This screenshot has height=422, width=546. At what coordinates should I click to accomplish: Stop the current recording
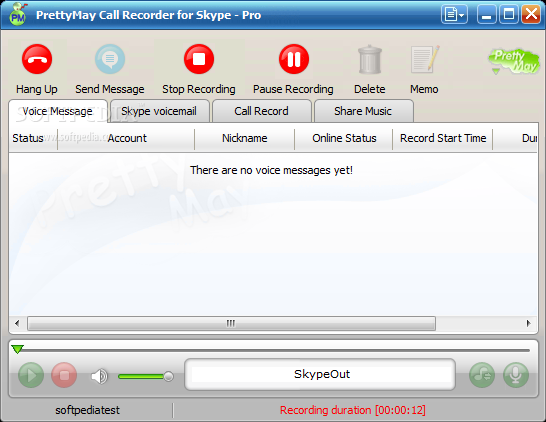(199, 59)
